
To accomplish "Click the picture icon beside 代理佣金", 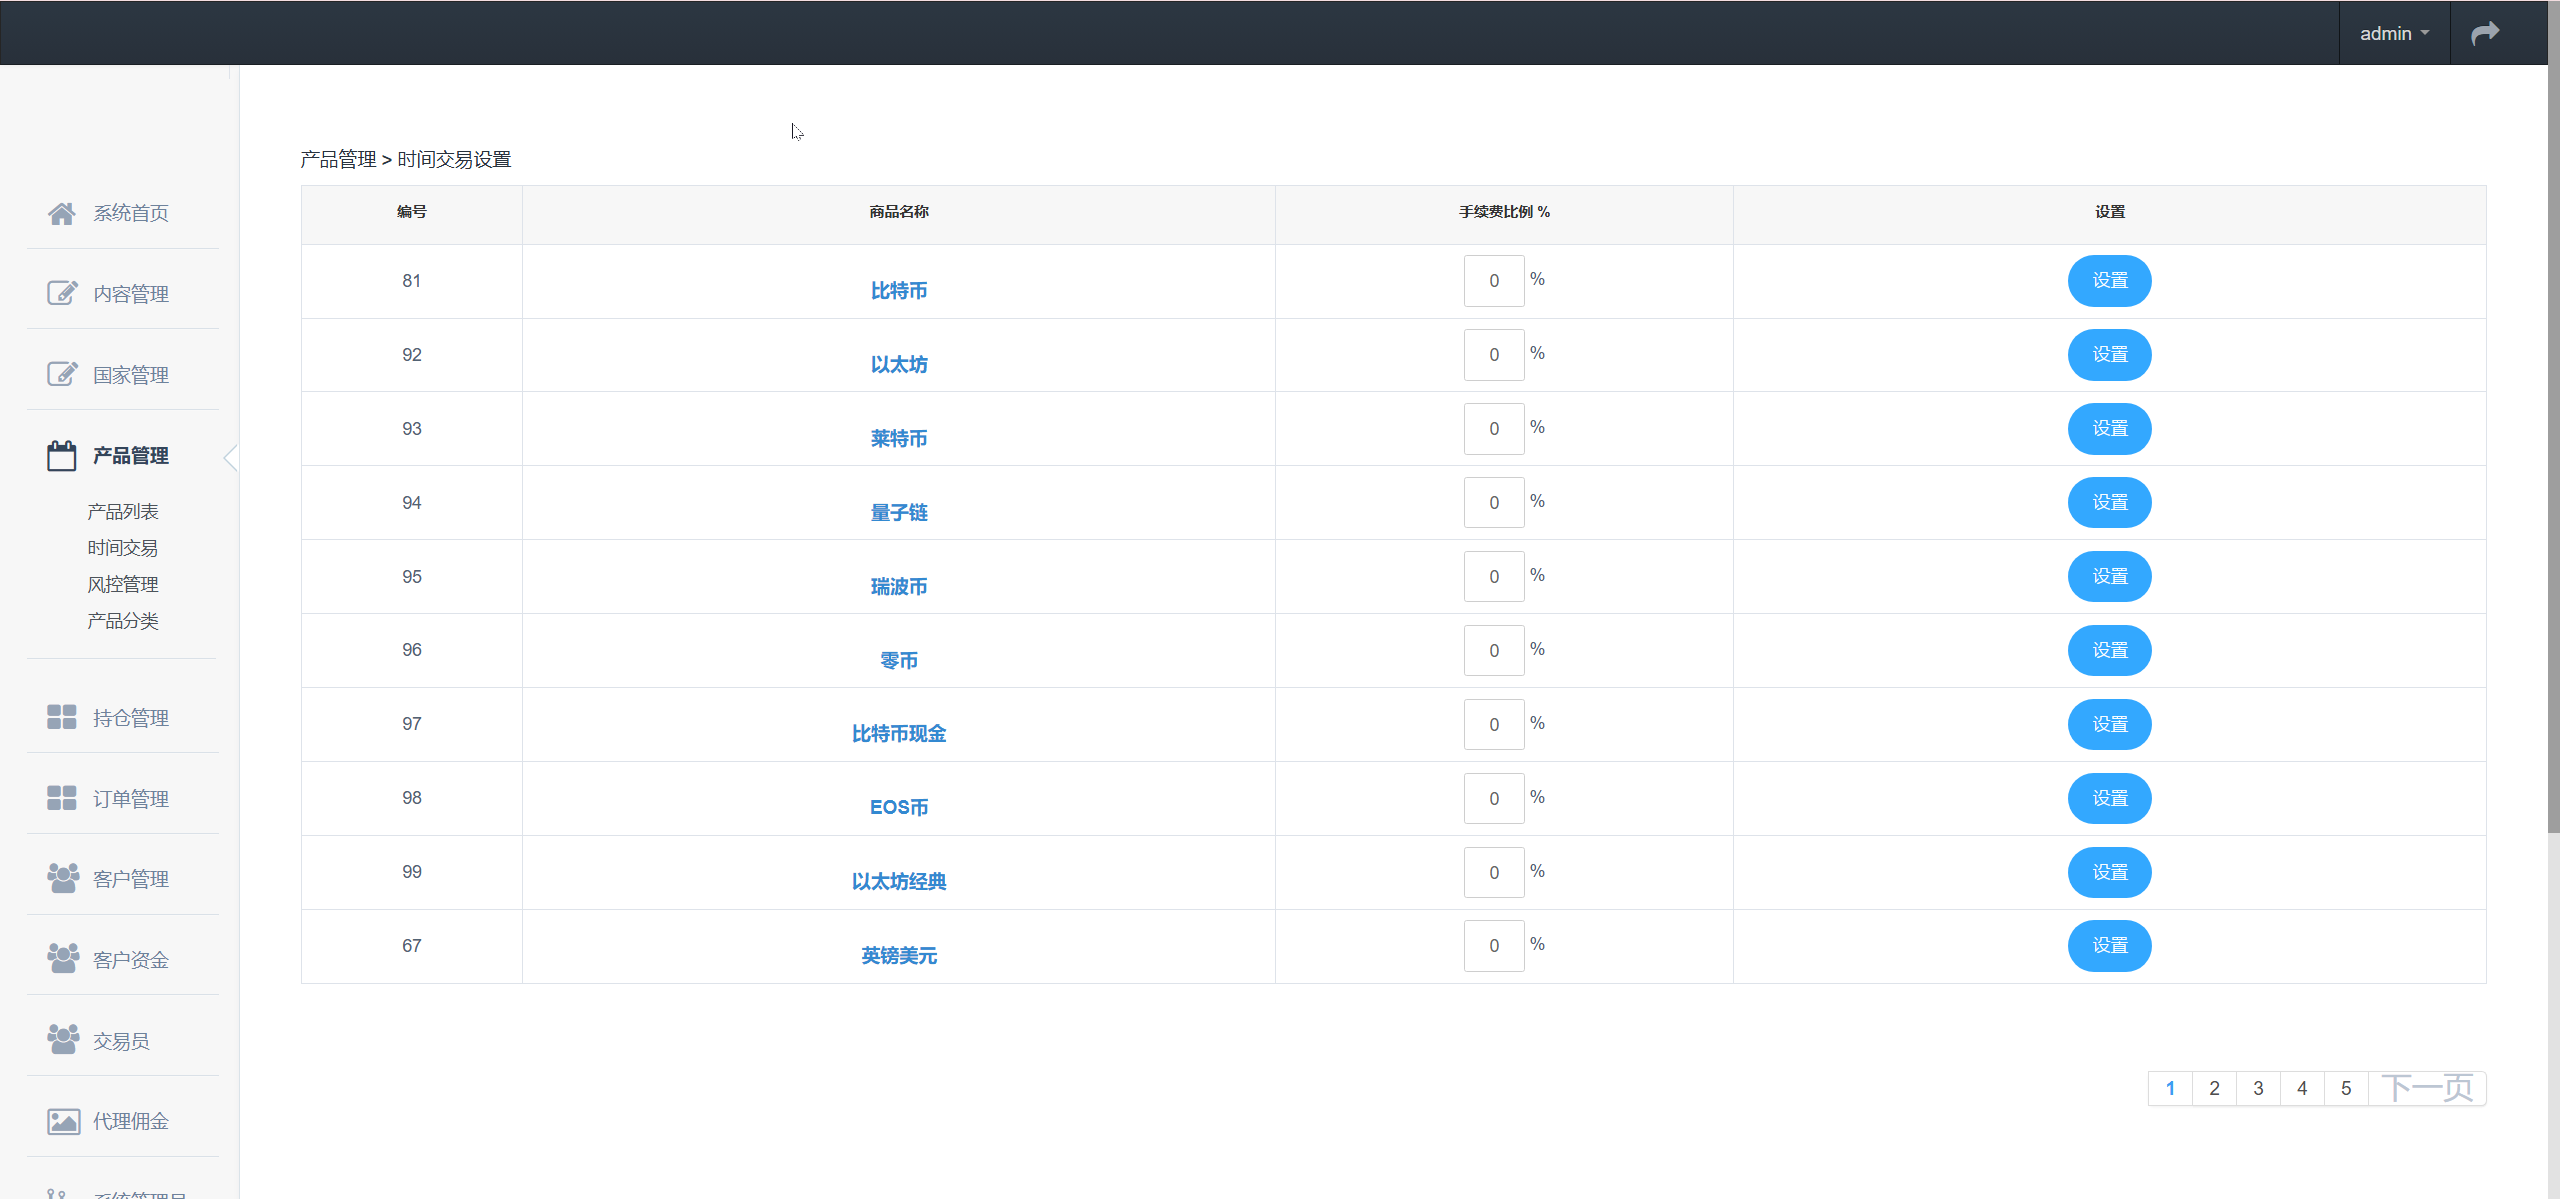I will pos(62,1121).
